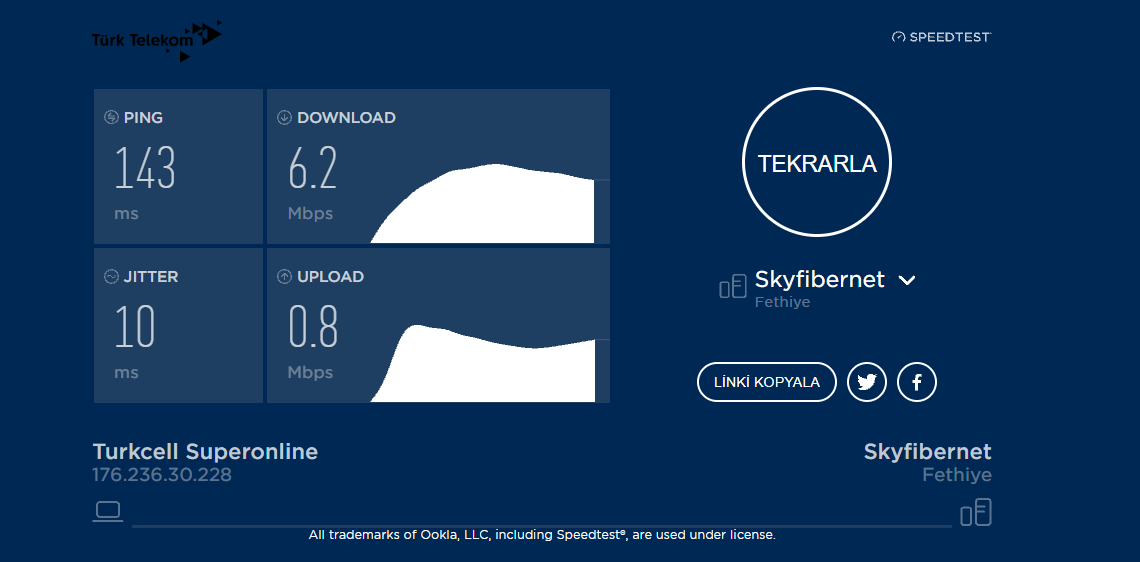Click the download speed graph
The height and width of the screenshot is (562, 1140).
483,204
